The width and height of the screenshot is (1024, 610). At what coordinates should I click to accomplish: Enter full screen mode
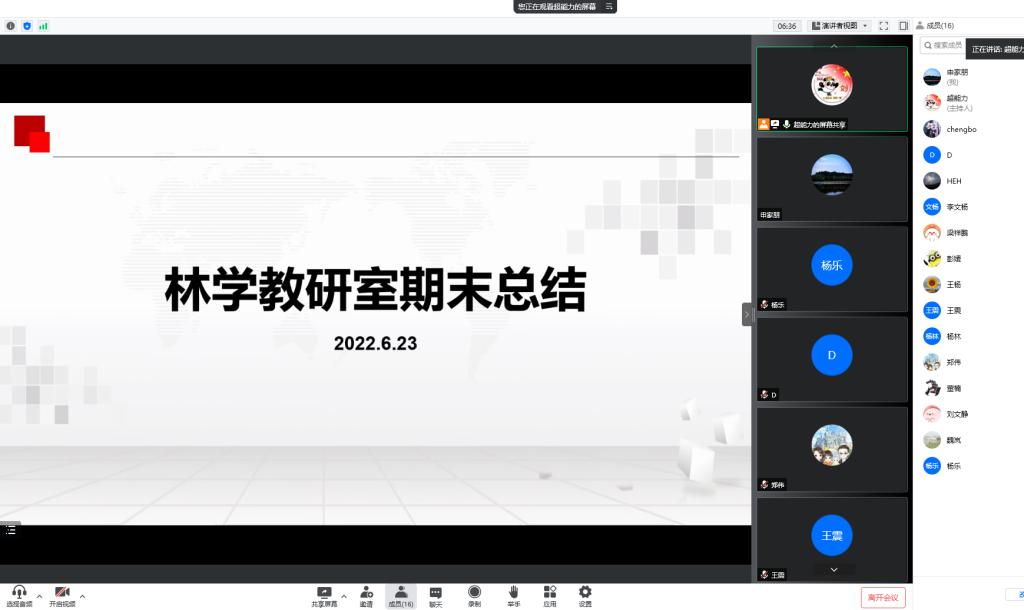883,26
